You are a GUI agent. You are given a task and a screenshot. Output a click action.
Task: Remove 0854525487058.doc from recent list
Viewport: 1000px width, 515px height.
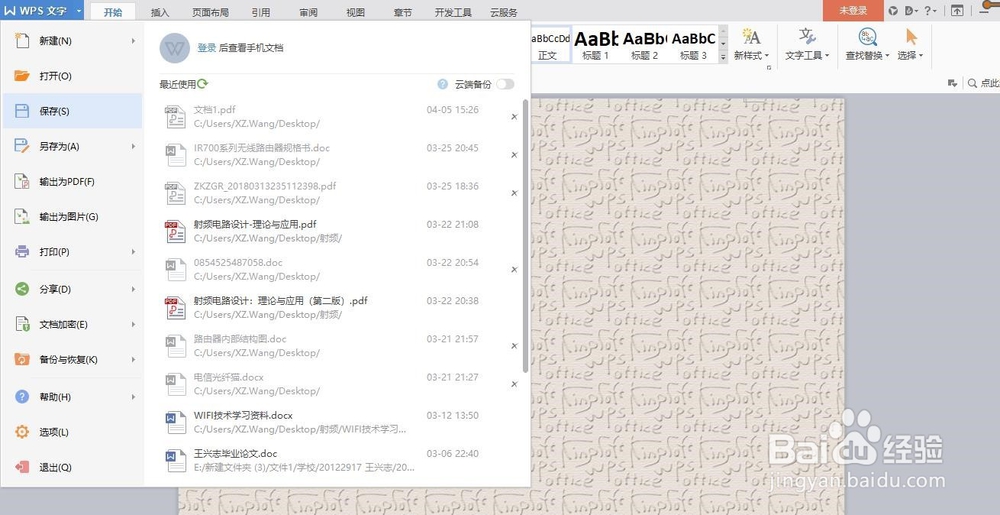pos(514,270)
